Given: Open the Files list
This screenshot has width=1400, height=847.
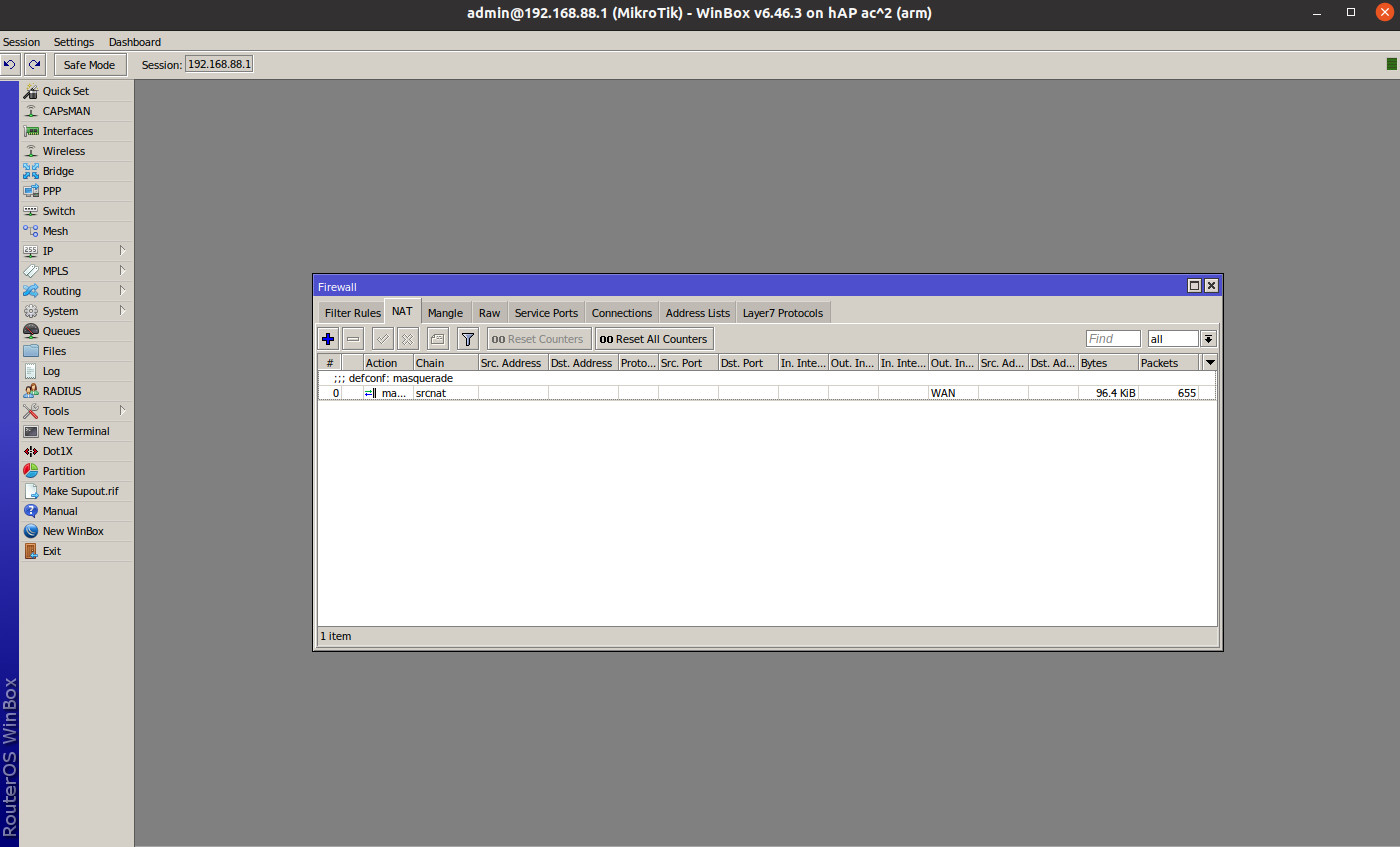Looking at the screenshot, I should [76, 351].
